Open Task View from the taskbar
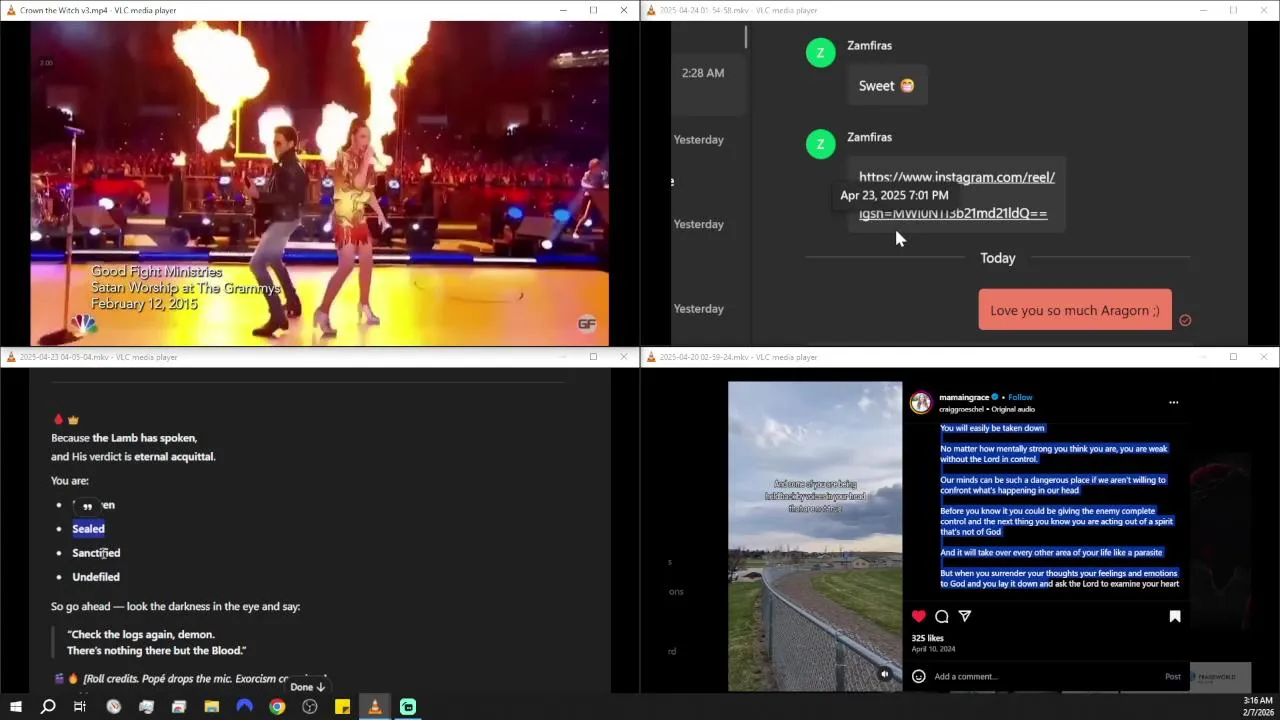The height and width of the screenshot is (720, 1280). [80, 707]
